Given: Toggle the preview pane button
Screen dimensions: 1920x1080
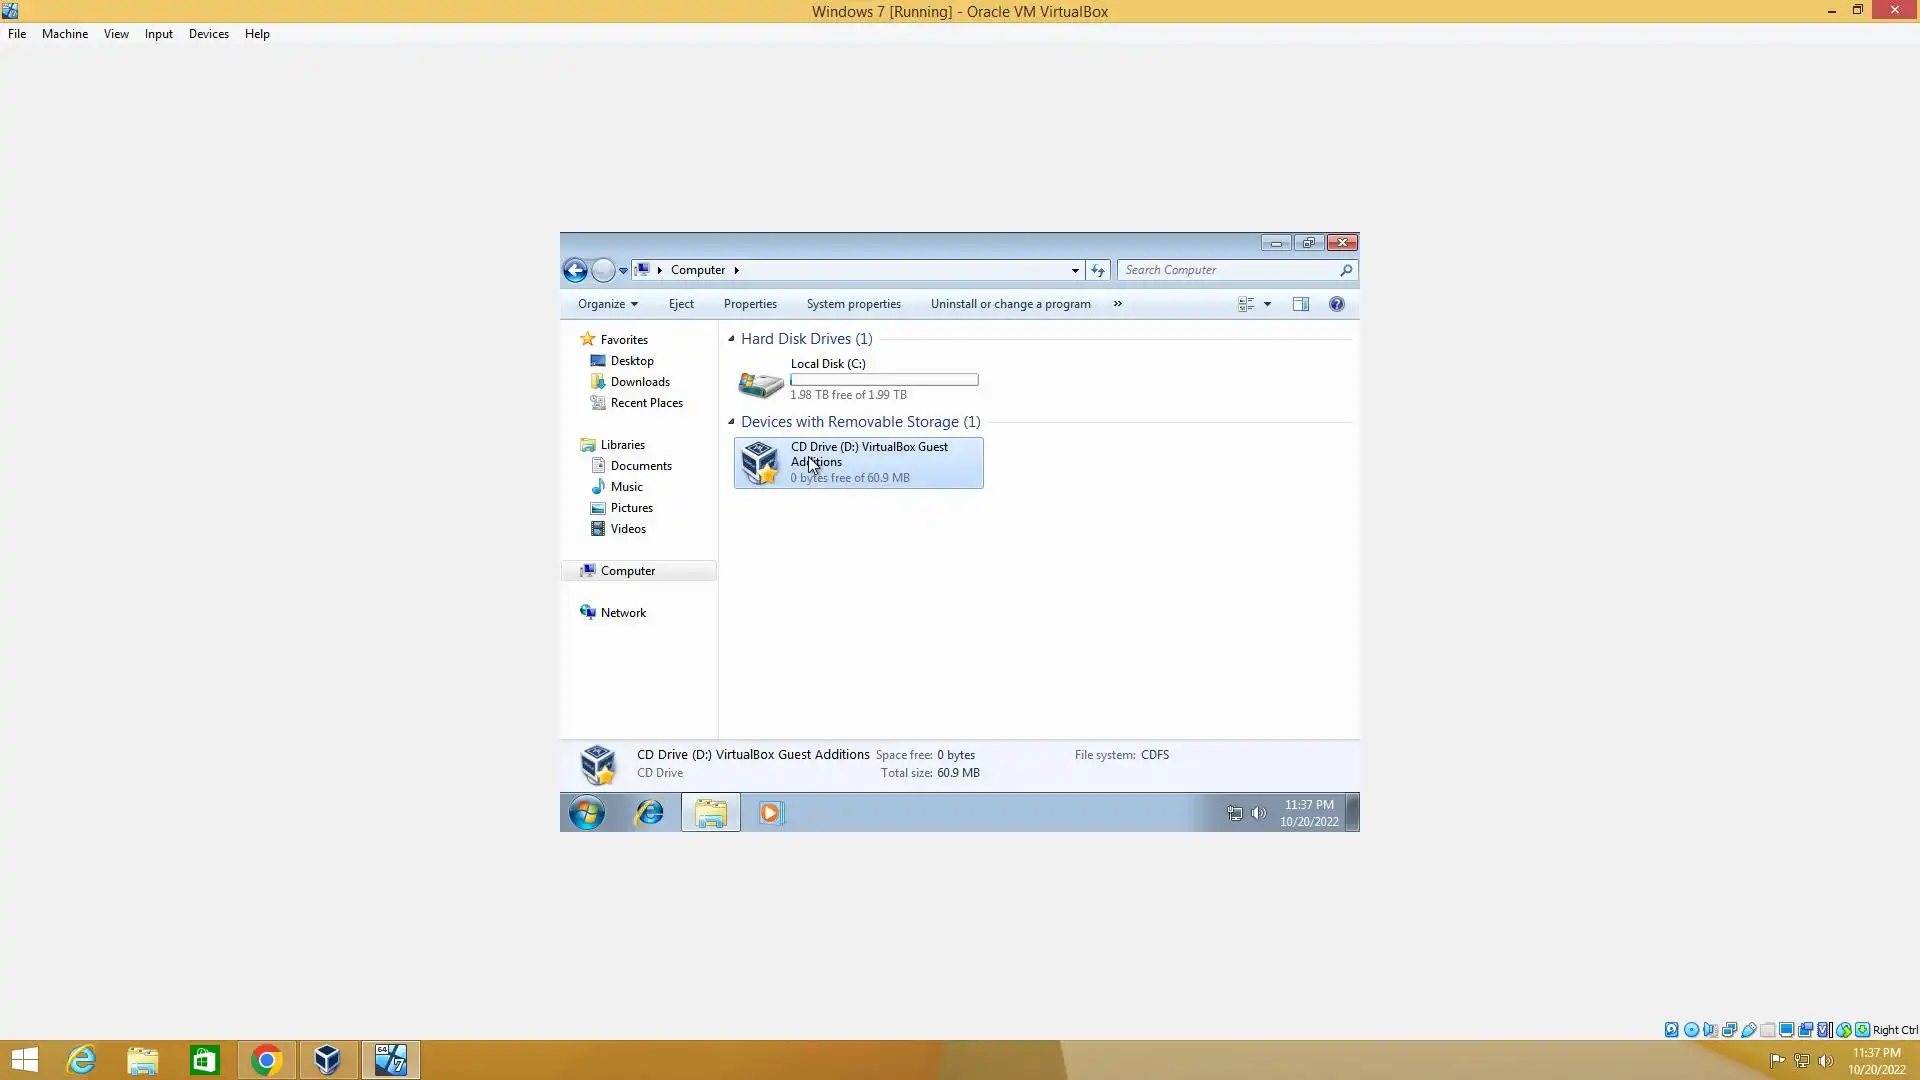Looking at the screenshot, I should [x=1300, y=304].
